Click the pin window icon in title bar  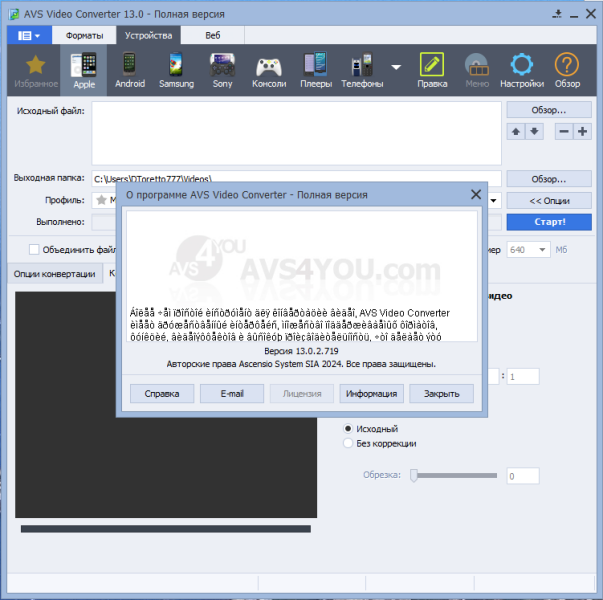(x=557, y=14)
